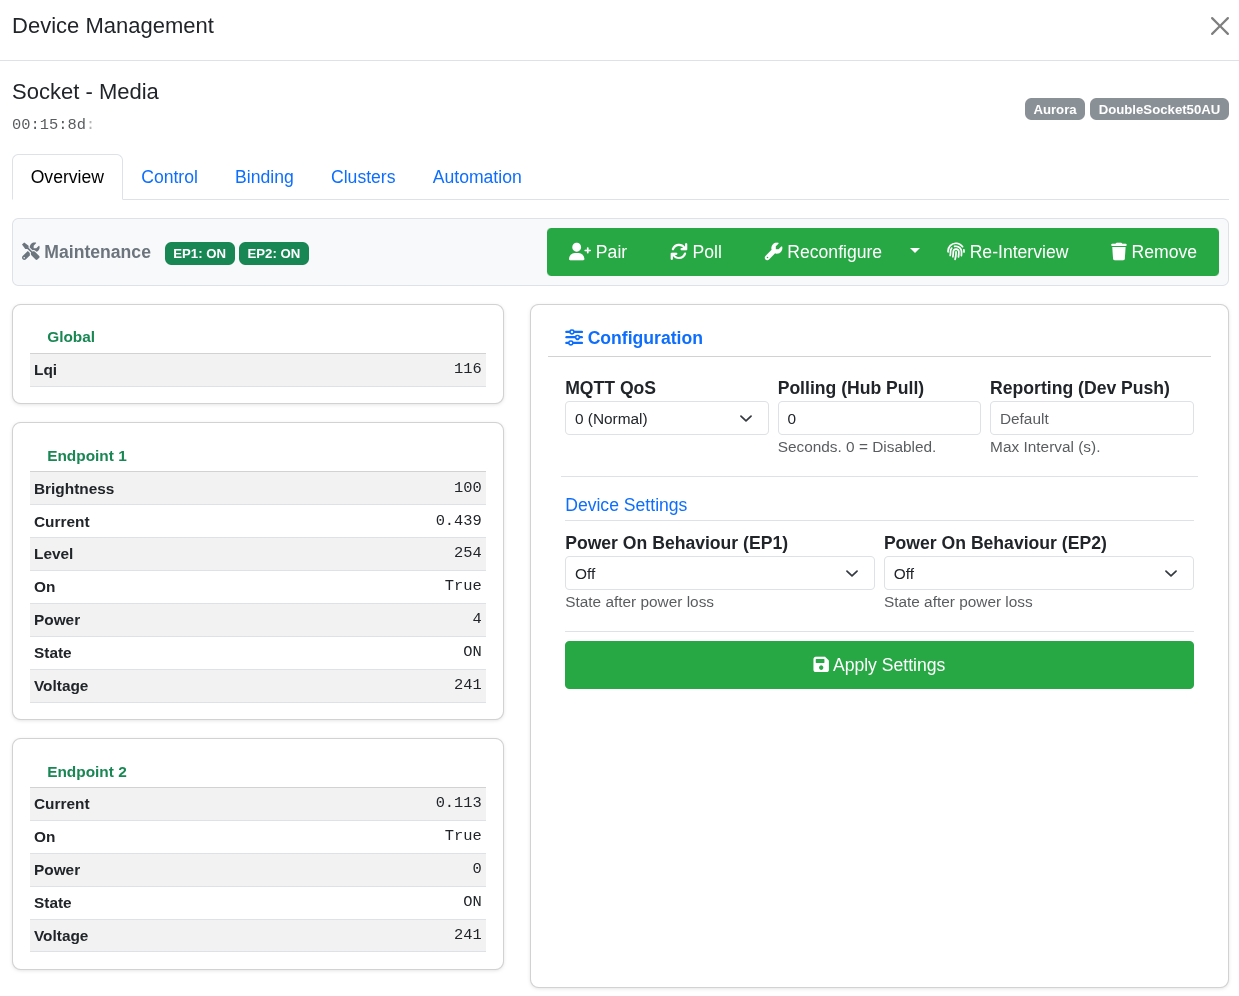Close the Device Management dialog
Screen dimensions: 1239x996
click(1219, 26)
